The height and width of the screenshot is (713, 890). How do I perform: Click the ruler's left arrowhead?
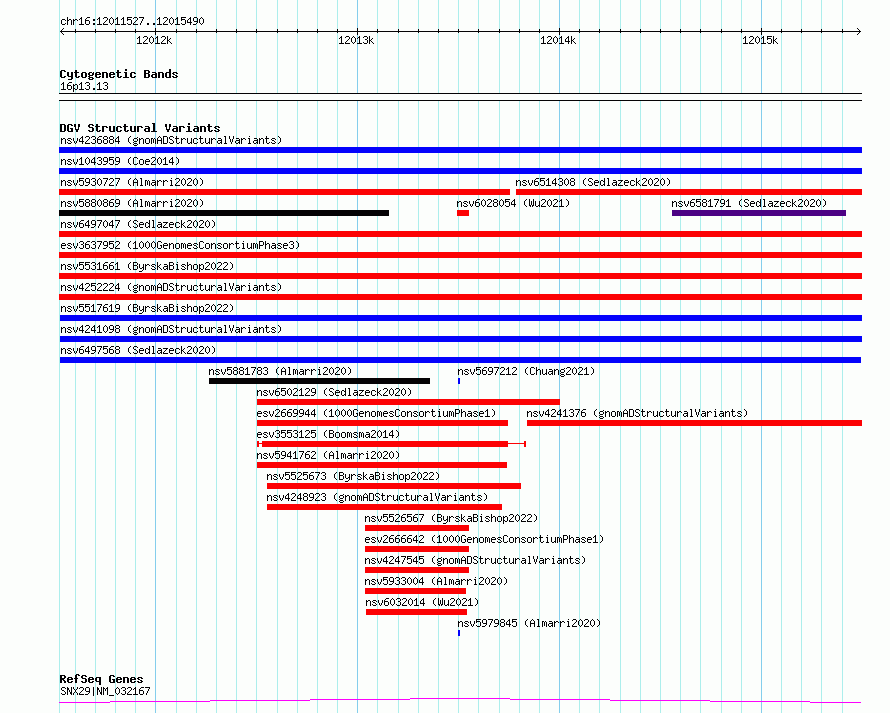pos(62,32)
